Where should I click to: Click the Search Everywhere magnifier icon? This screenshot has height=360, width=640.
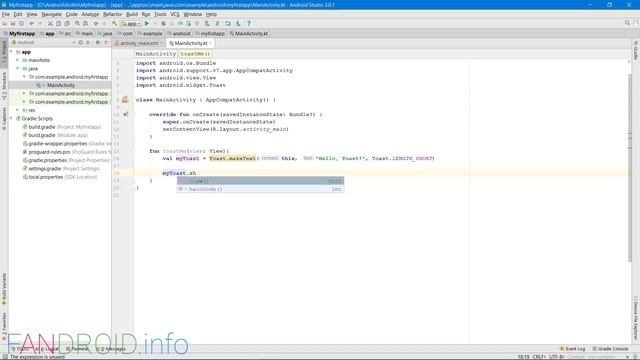627,23
